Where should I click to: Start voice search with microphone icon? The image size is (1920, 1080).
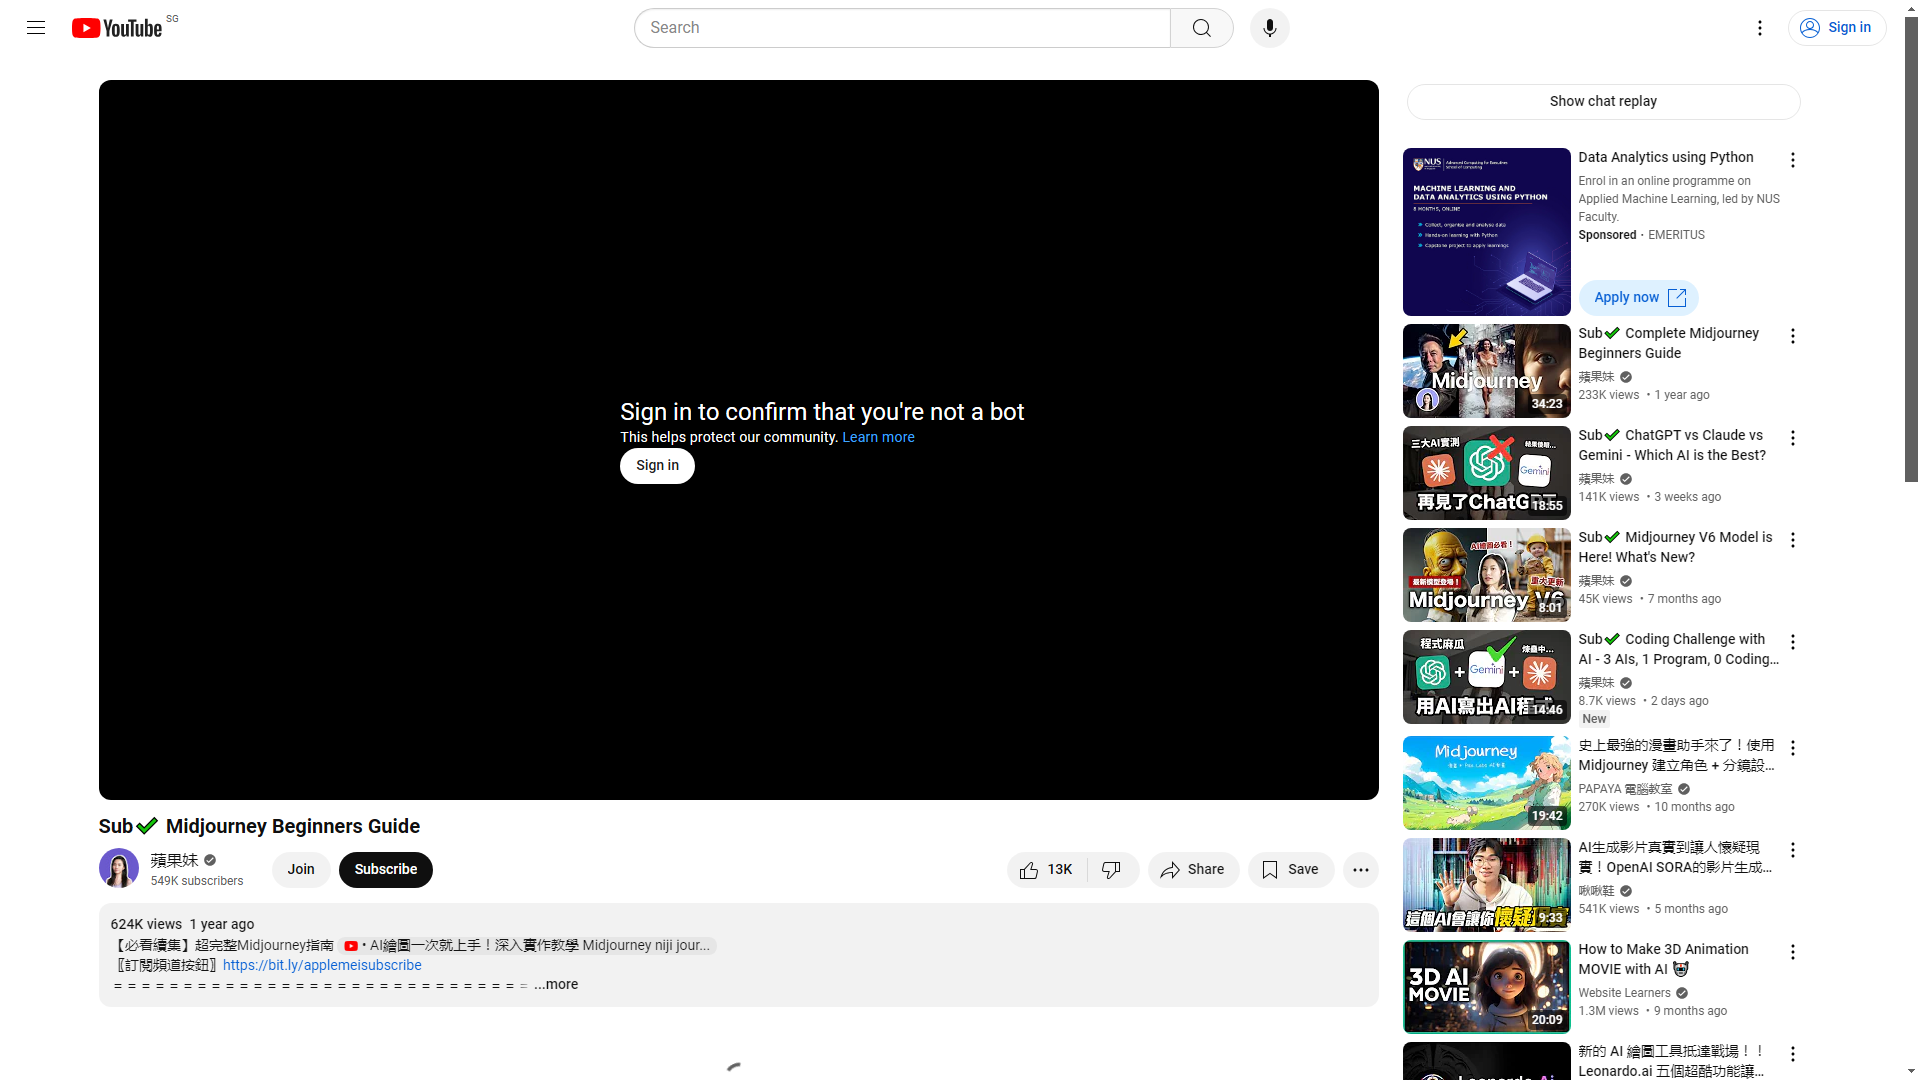tap(1269, 28)
